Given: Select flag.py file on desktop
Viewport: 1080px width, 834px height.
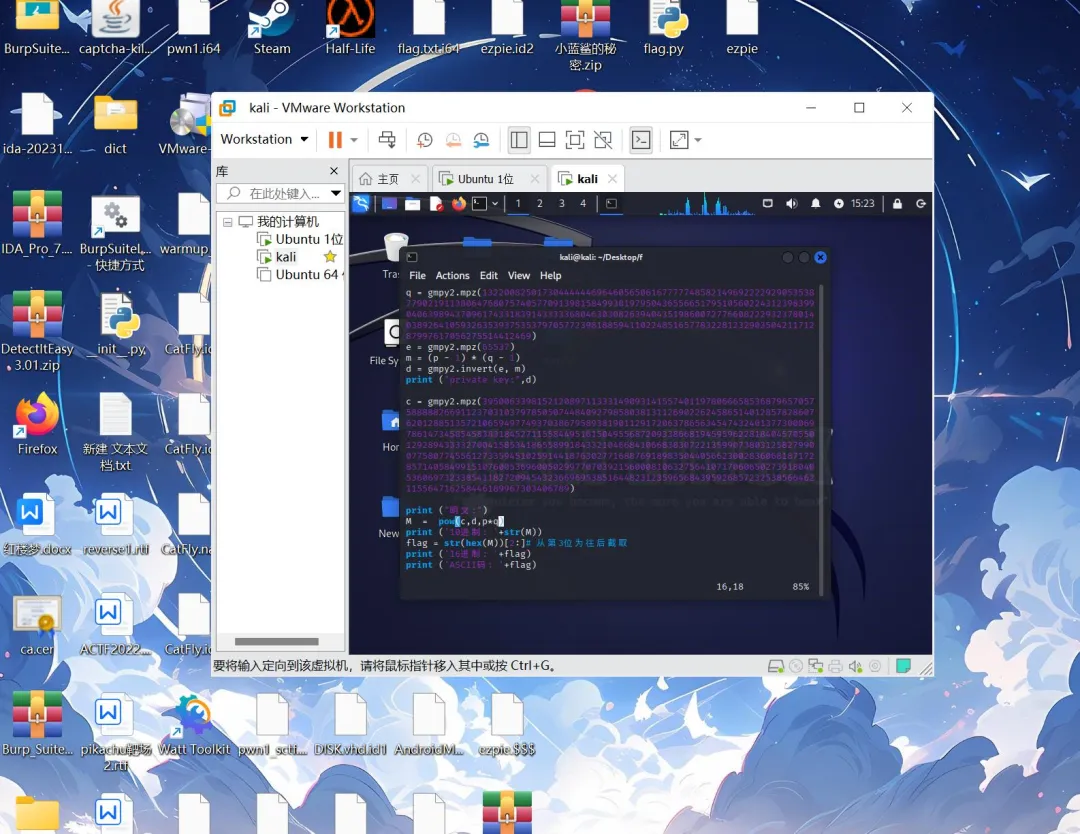Looking at the screenshot, I should 663,28.
